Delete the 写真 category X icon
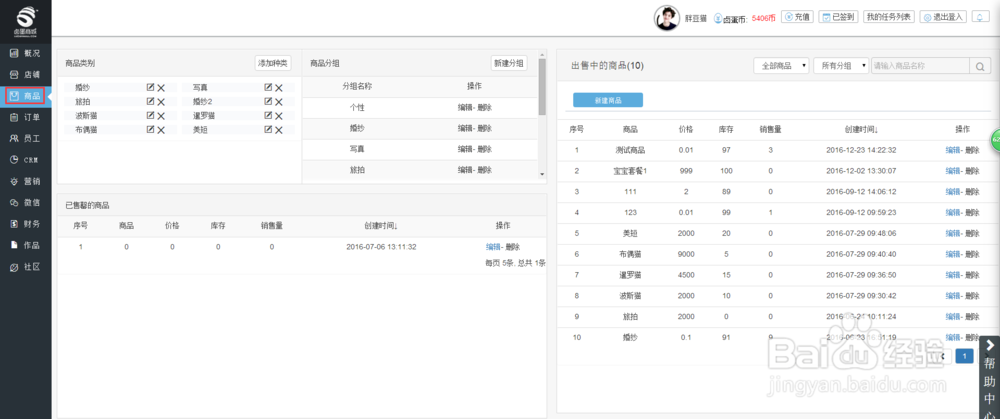Viewport: 1000px width, 419px height. [279, 88]
